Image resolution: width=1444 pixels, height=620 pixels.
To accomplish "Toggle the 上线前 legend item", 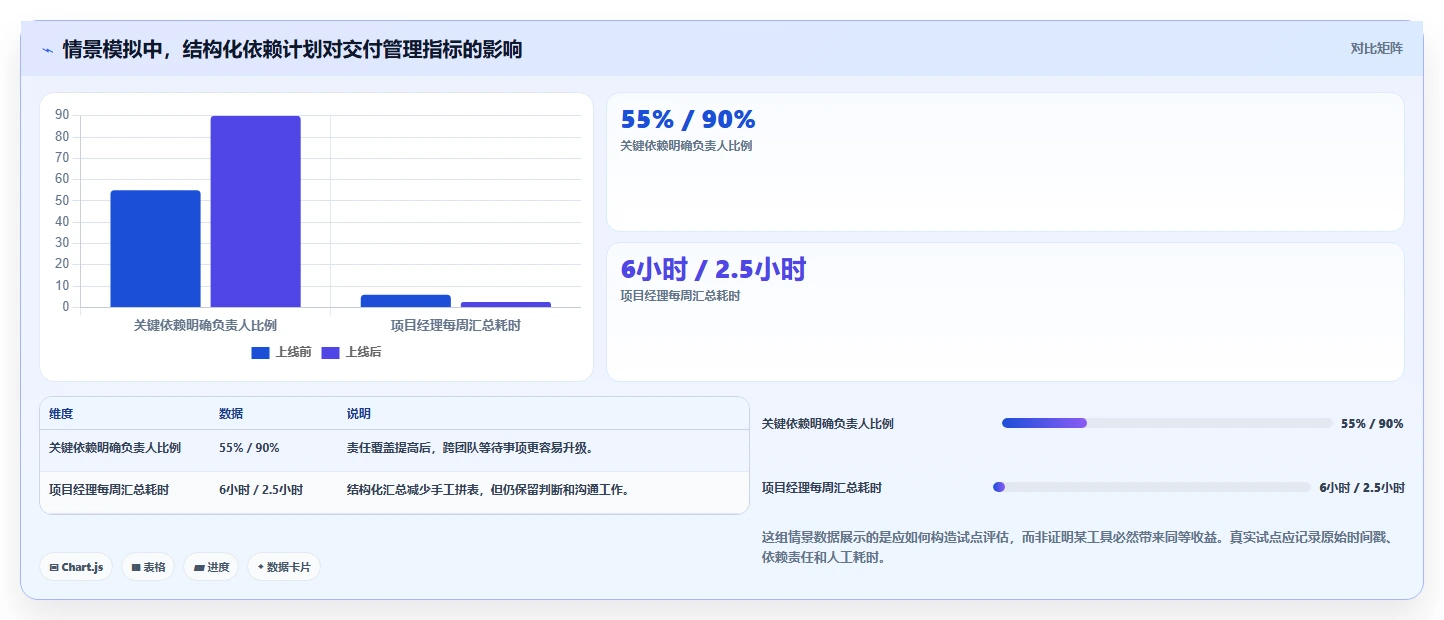I will [281, 352].
